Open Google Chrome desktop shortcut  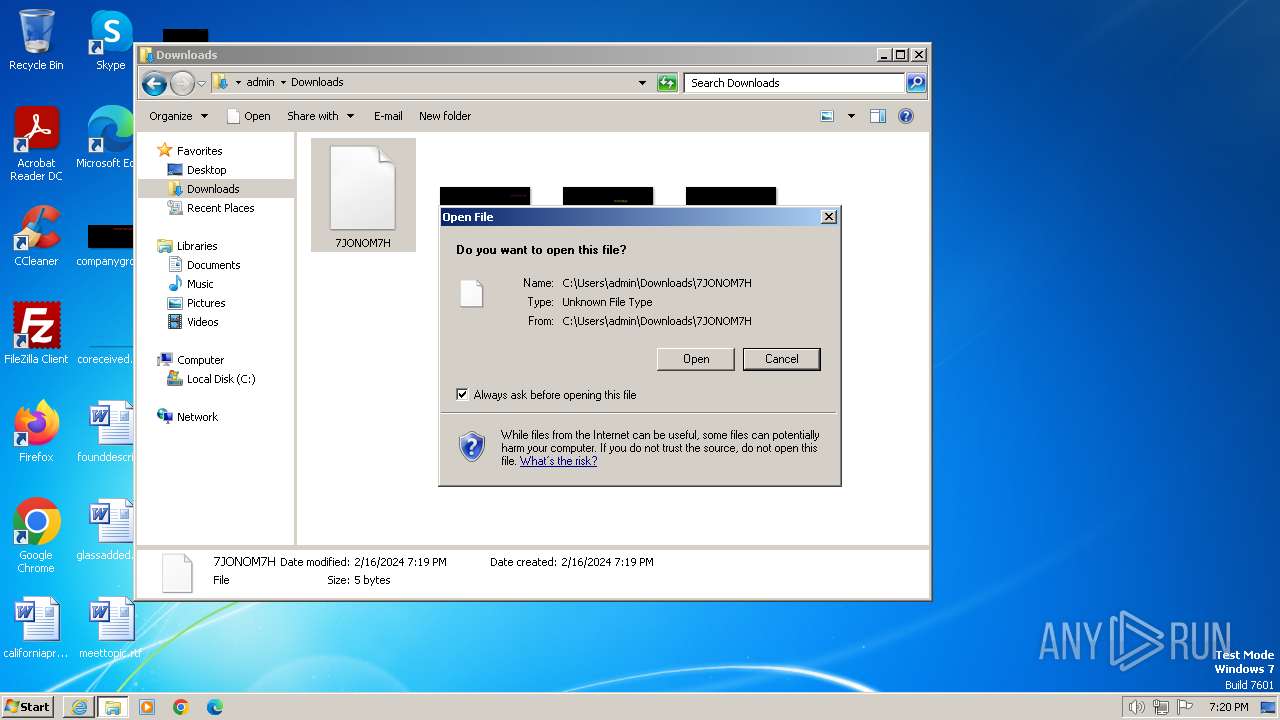click(36, 536)
